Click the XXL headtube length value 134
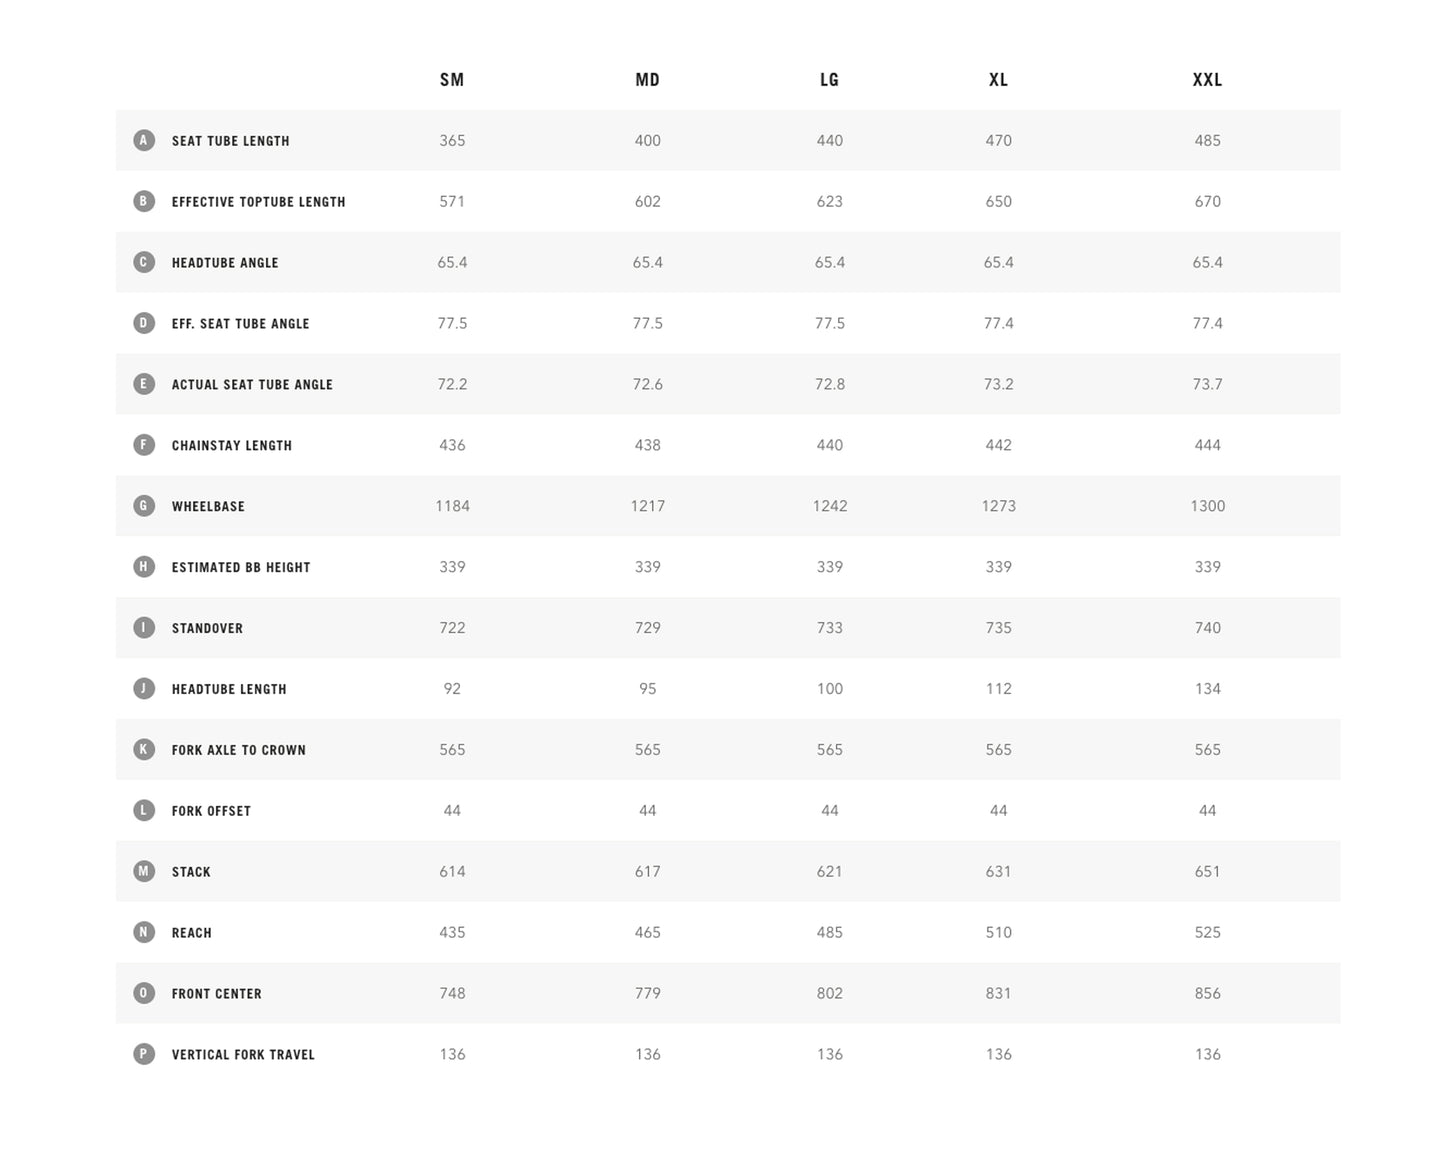This screenshot has height=1156, width=1445. pos(1207,688)
